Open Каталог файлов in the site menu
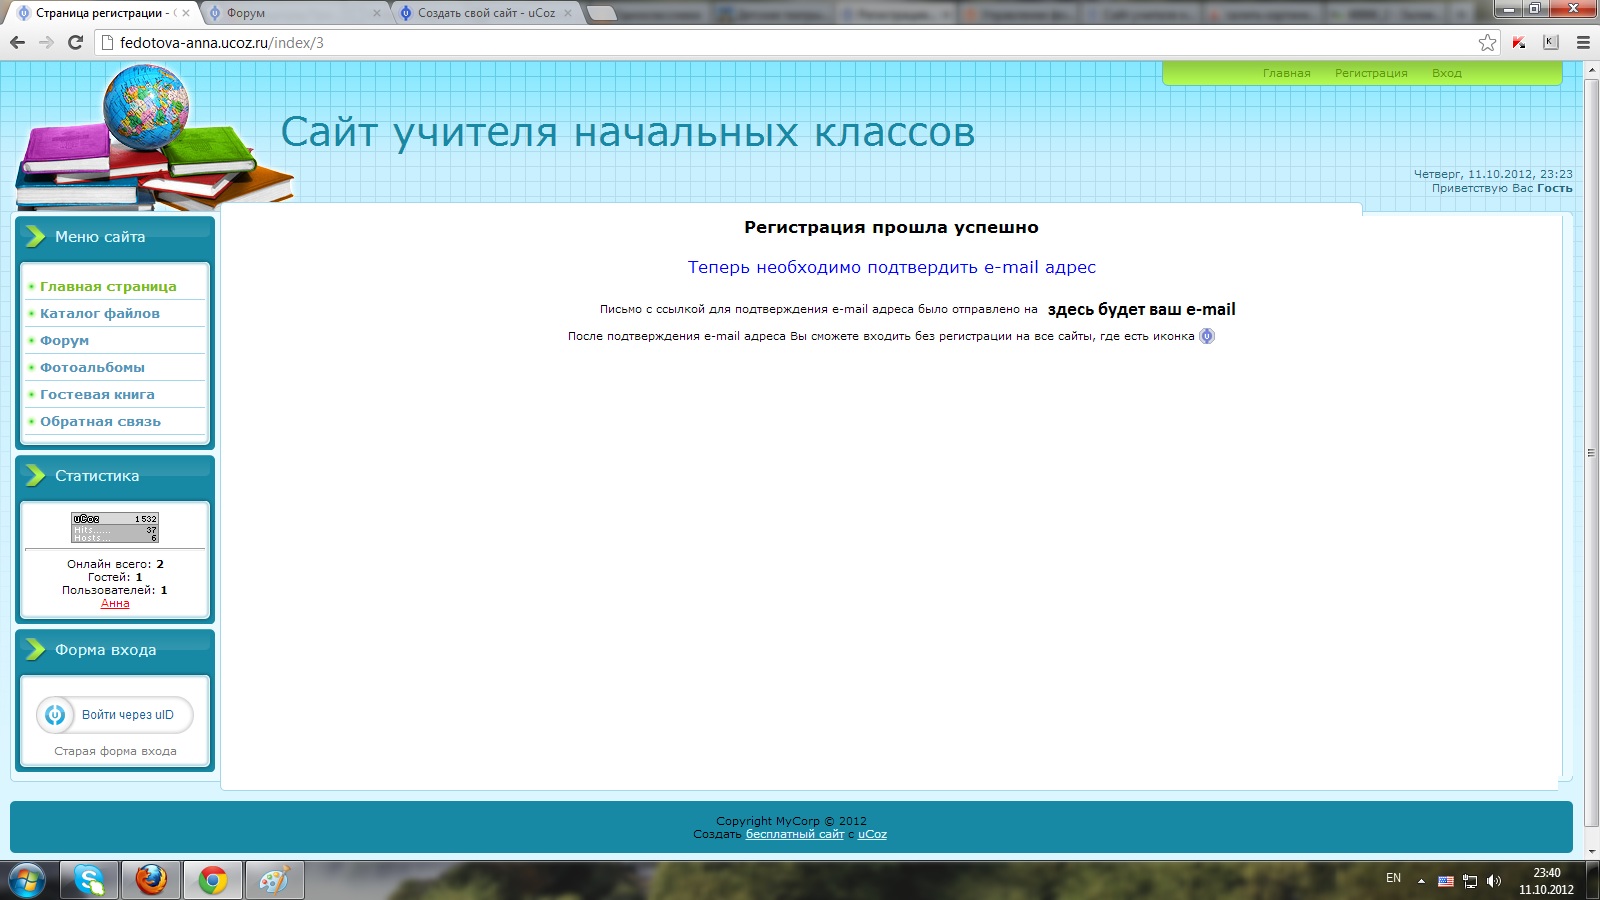The width and height of the screenshot is (1600, 900). 100,313
